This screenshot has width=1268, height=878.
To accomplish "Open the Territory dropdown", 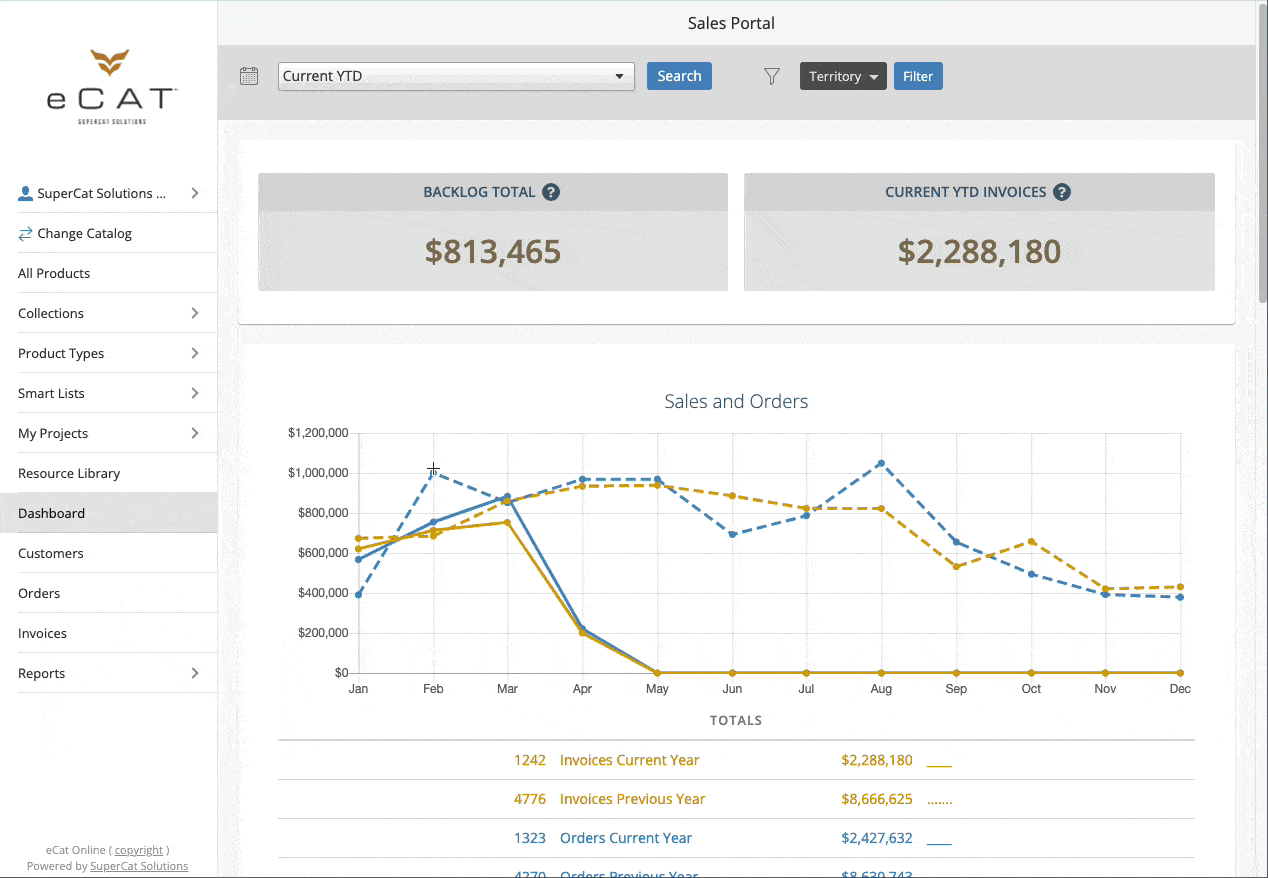I will [843, 76].
